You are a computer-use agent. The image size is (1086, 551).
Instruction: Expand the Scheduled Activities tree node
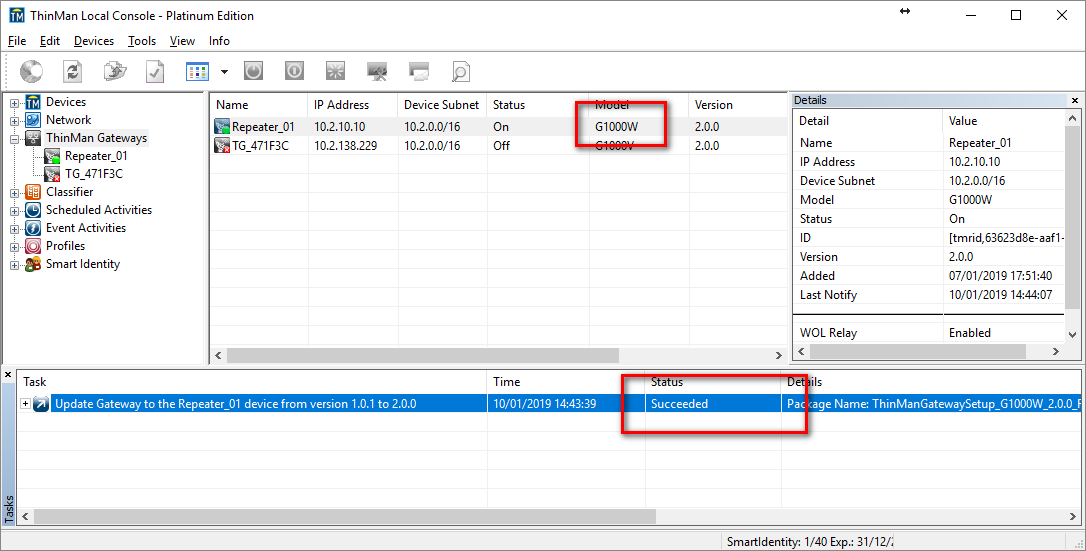[15, 211]
